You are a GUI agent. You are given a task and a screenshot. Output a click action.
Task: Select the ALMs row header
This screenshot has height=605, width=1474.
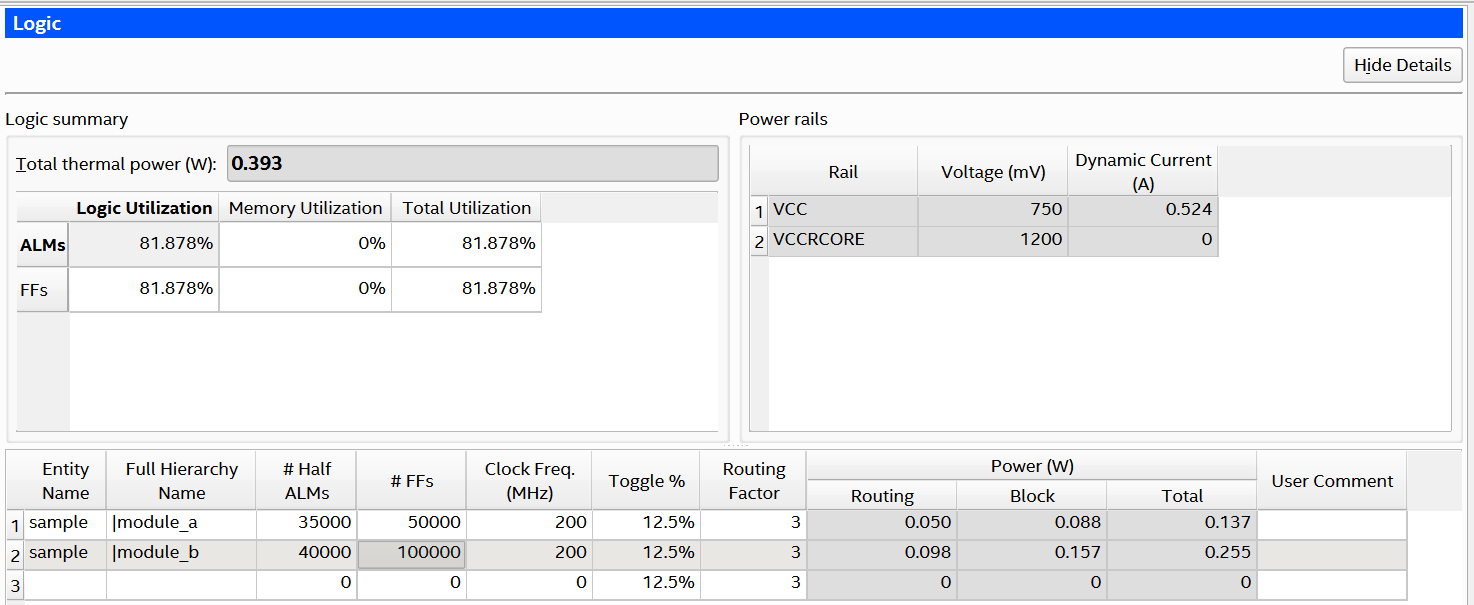coord(42,244)
